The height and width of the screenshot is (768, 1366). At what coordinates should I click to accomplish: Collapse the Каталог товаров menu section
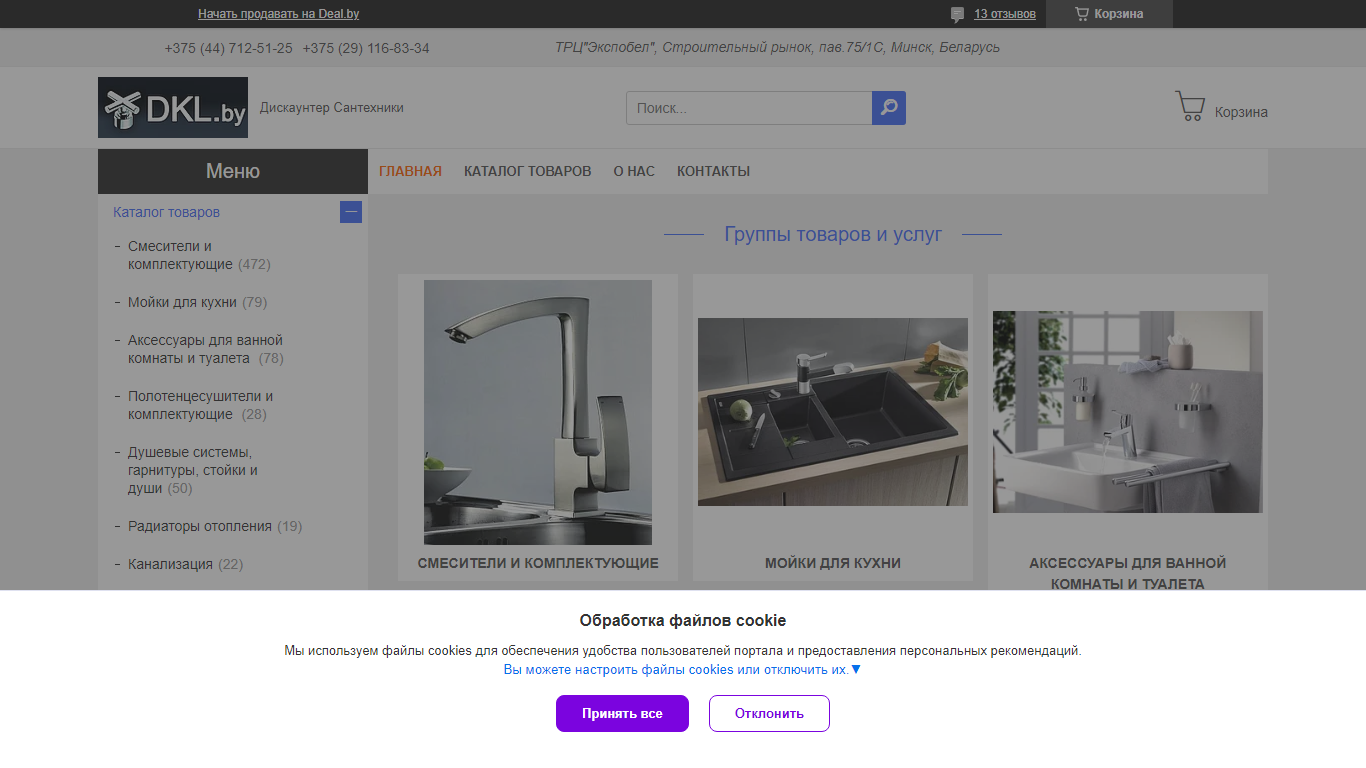(351, 212)
